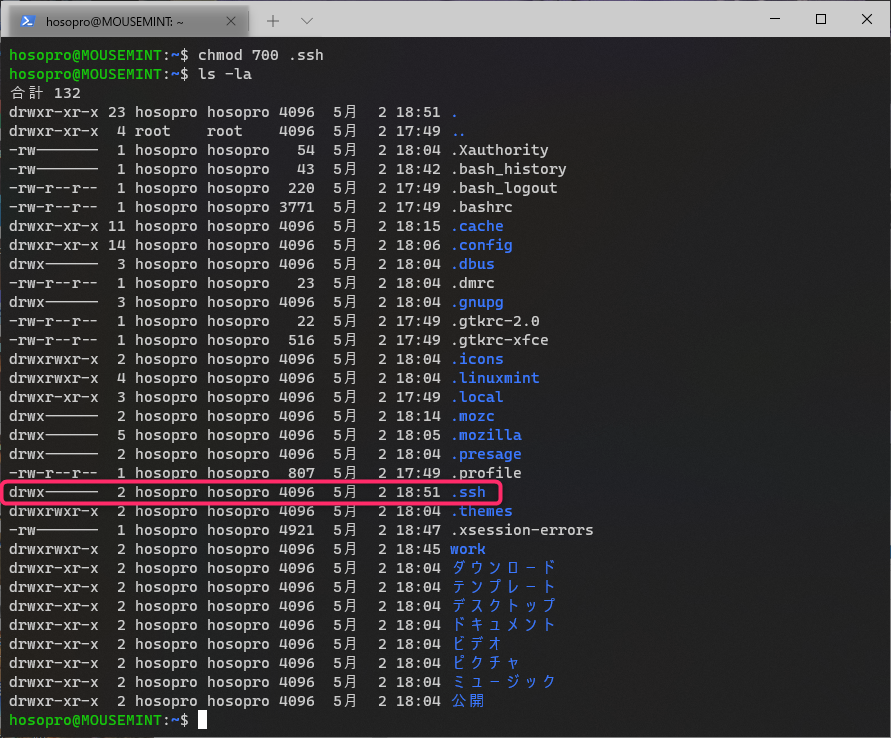
Task: Click the .mozc directory name
Action: point(473,416)
